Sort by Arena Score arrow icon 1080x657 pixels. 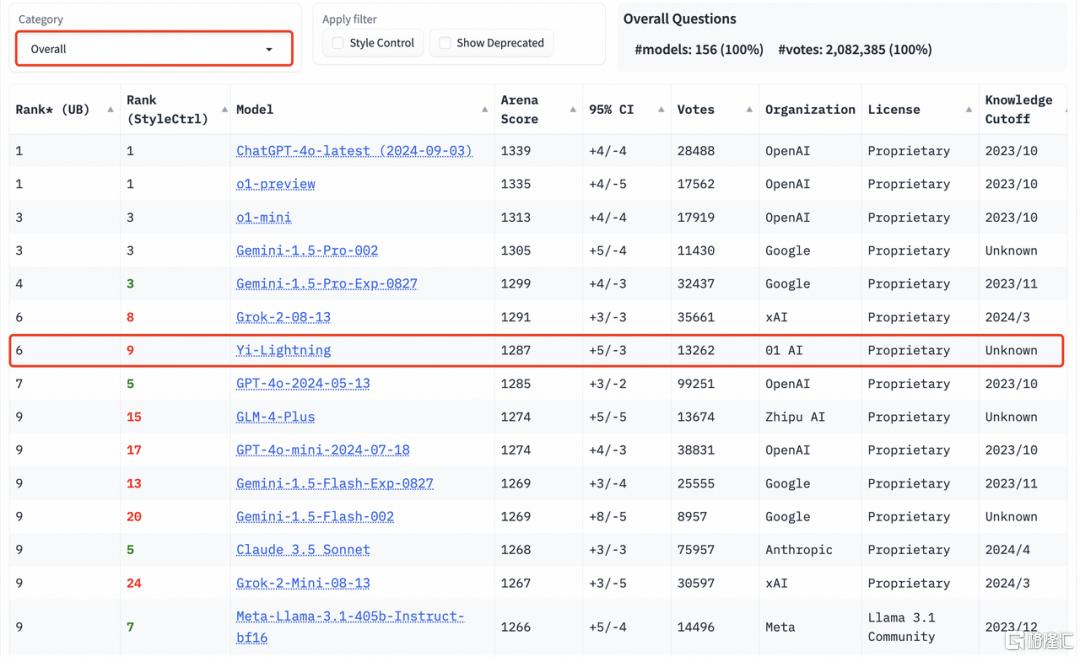point(573,110)
